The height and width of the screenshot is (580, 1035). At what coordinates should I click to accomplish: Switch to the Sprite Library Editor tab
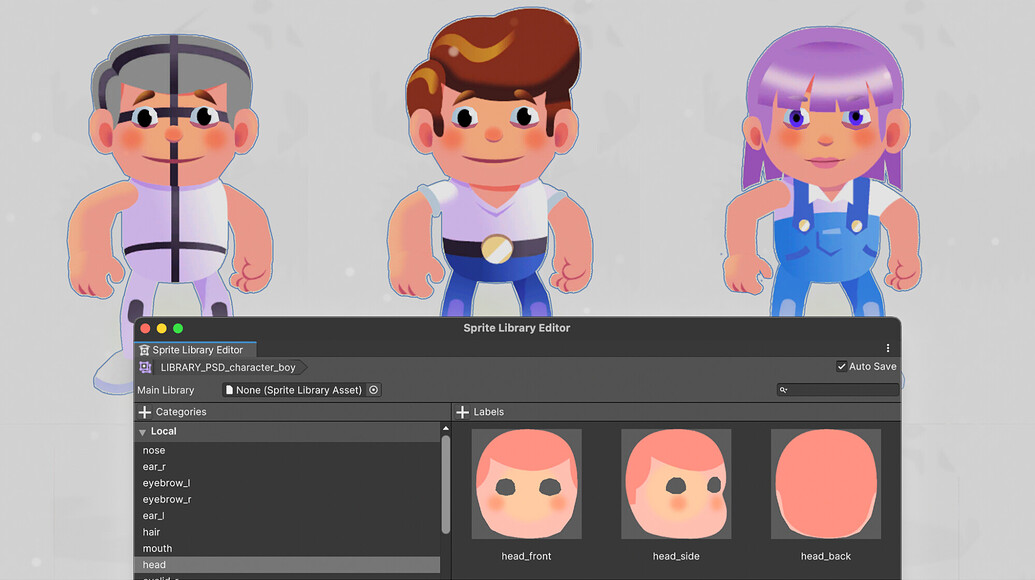[x=194, y=349]
